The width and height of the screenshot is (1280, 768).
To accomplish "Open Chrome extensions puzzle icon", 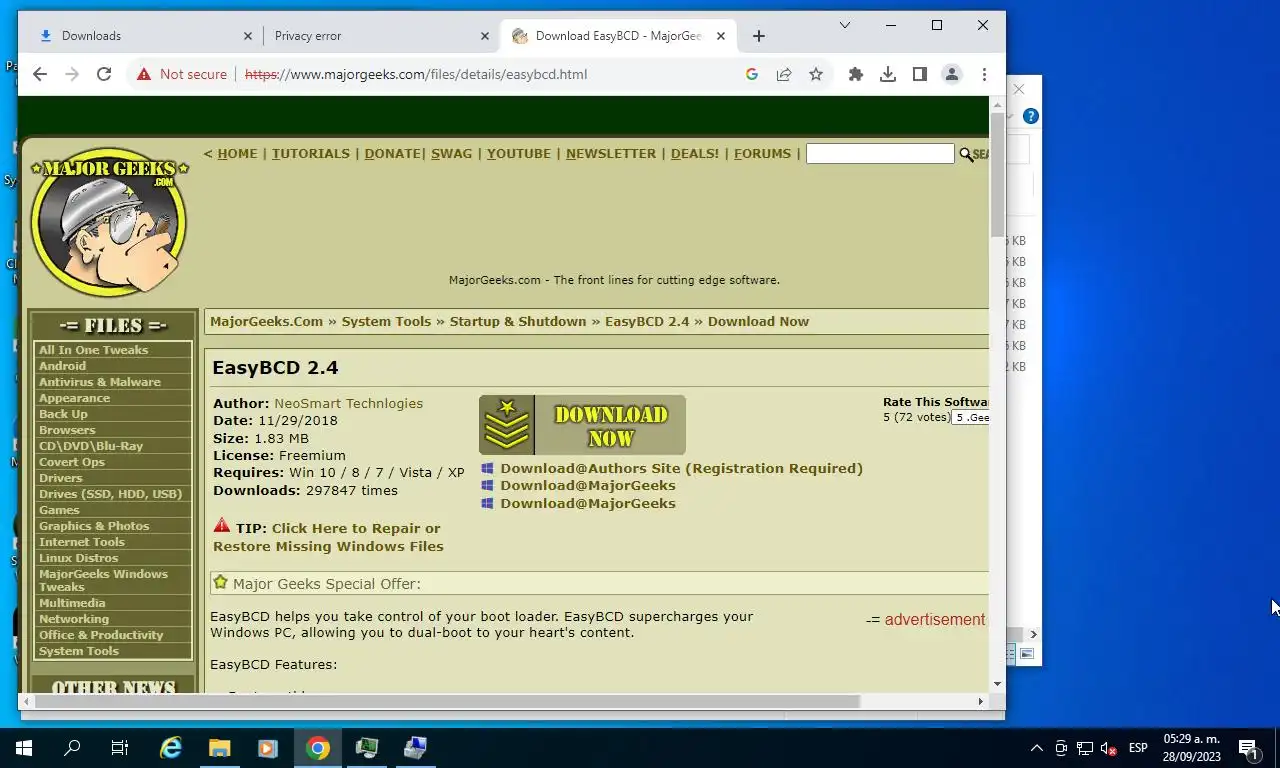I will [x=856, y=74].
